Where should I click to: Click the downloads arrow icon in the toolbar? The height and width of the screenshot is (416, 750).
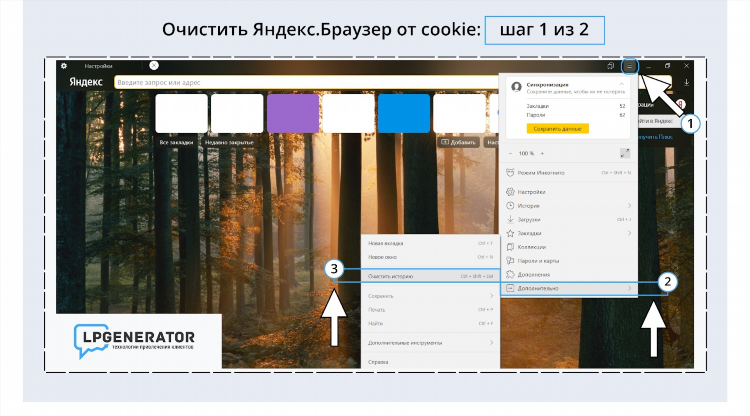pos(686,82)
